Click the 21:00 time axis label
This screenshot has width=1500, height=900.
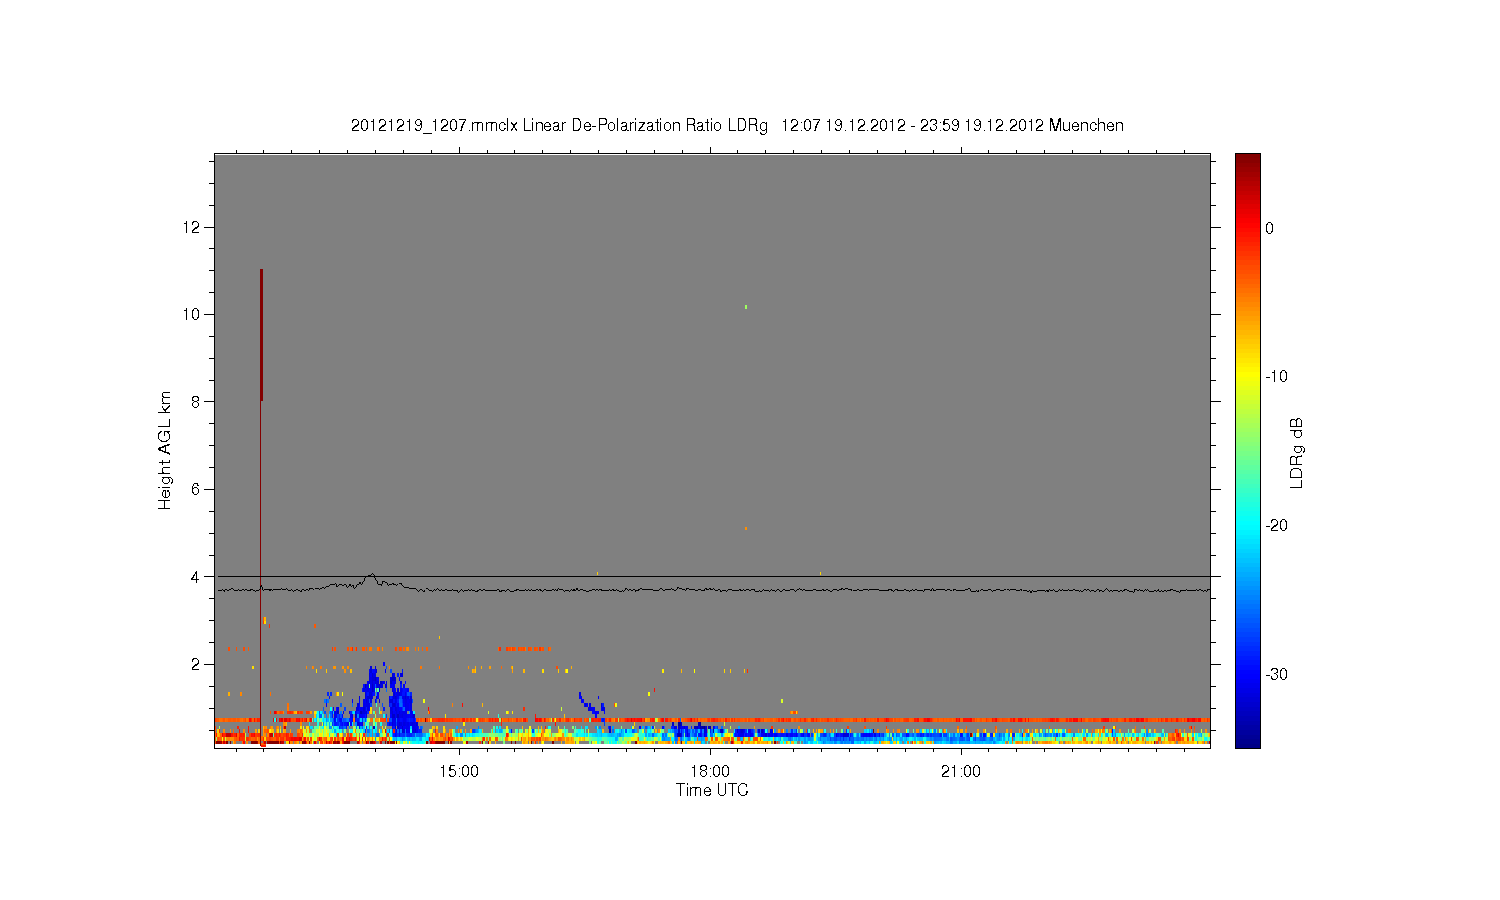[961, 771]
